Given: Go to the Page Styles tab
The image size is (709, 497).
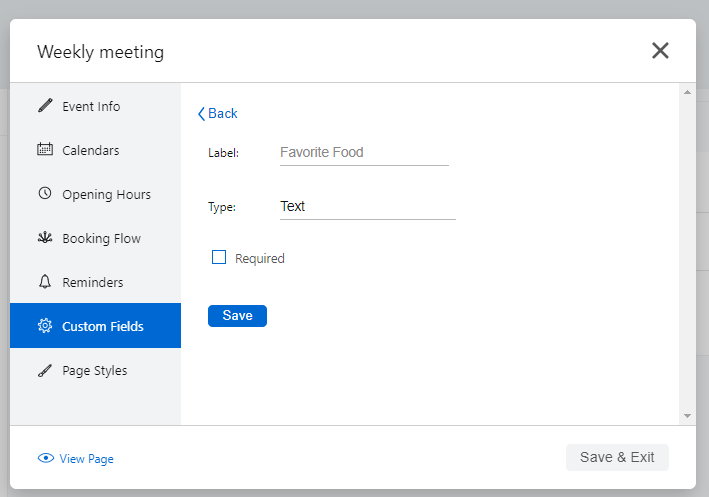Looking at the screenshot, I should [95, 370].
